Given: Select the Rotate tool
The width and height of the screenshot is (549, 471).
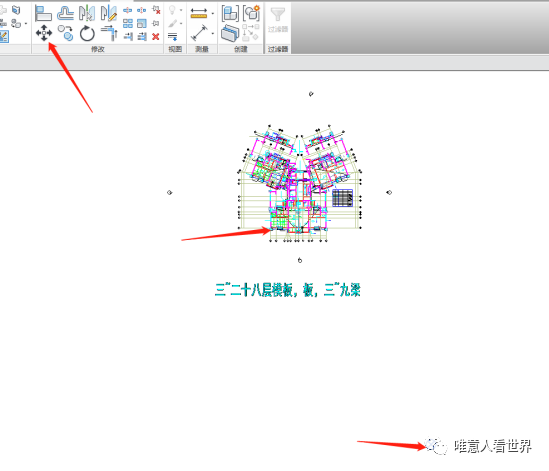Looking at the screenshot, I should (87, 34).
